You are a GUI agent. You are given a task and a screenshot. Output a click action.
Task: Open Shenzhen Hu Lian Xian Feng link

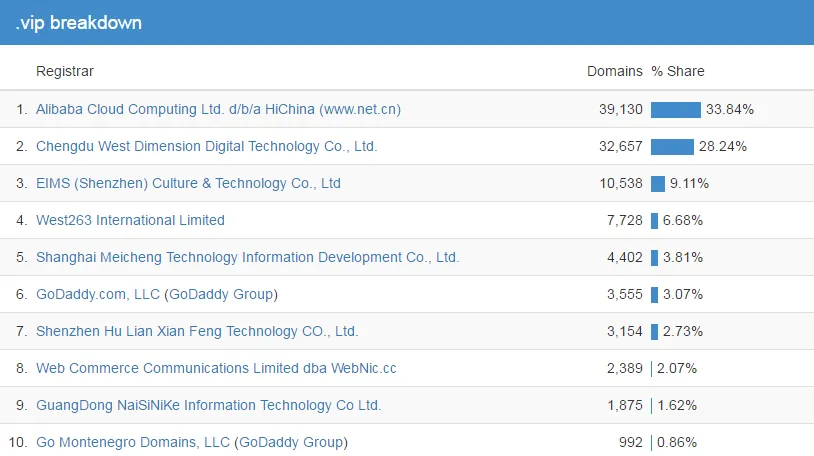pos(197,331)
